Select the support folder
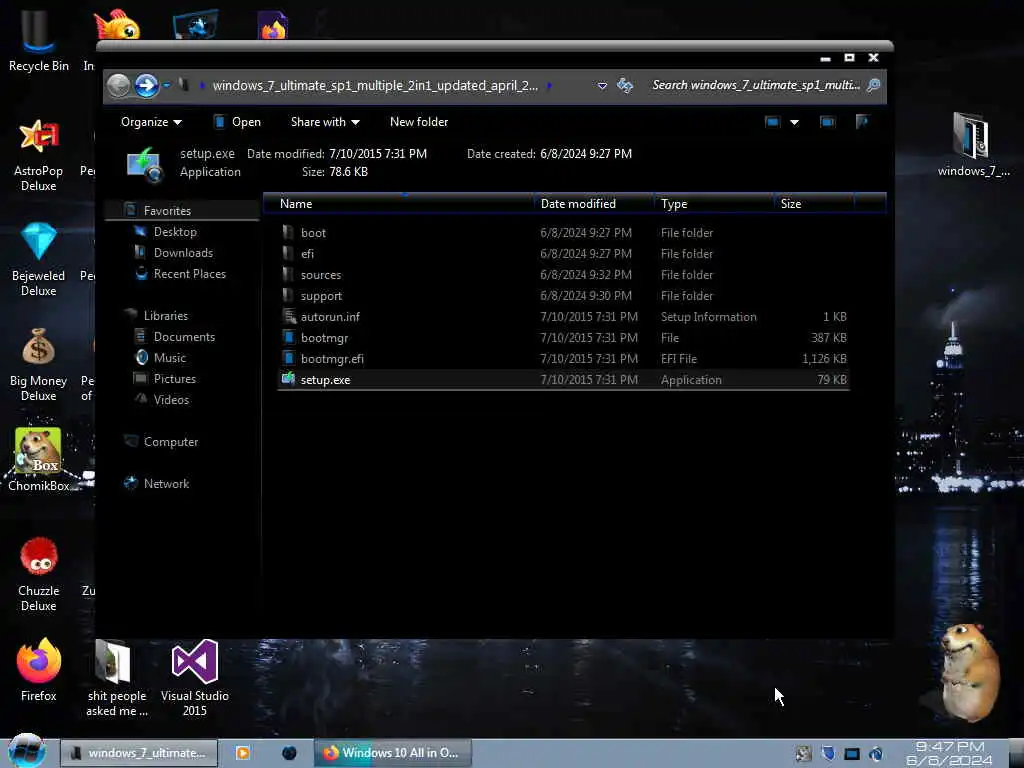 pyautogui.click(x=564, y=296)
